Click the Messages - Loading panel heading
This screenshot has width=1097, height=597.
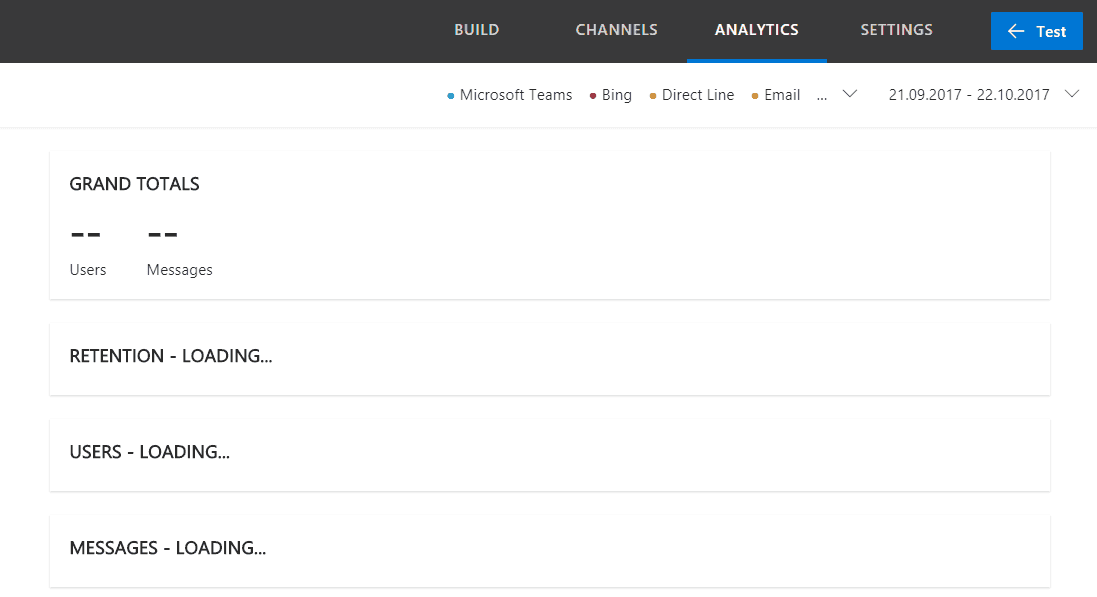(x=168, y=548)
